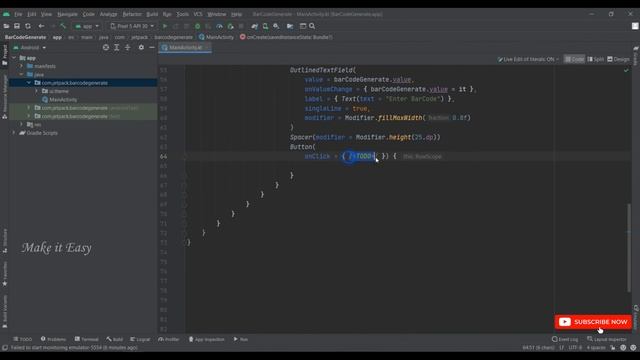Open Project panel gear settings
This screenshot has height=360, width=640.
click(141, 48)
